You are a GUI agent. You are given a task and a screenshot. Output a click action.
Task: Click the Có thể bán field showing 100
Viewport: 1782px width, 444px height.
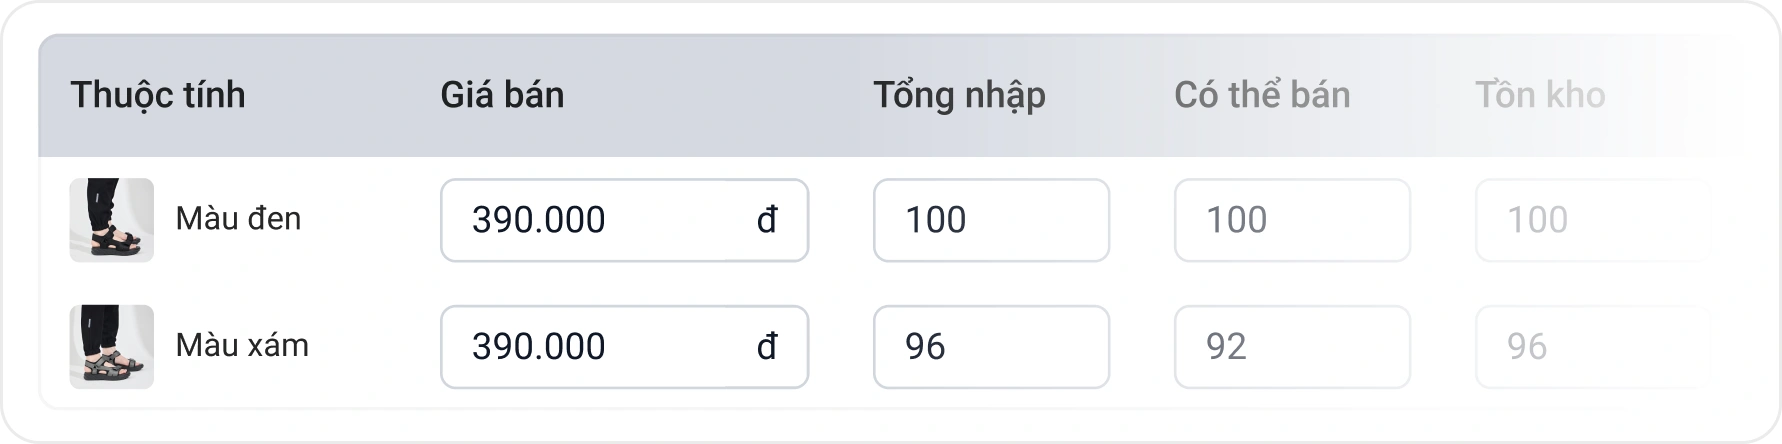[x=1292, y=220]
